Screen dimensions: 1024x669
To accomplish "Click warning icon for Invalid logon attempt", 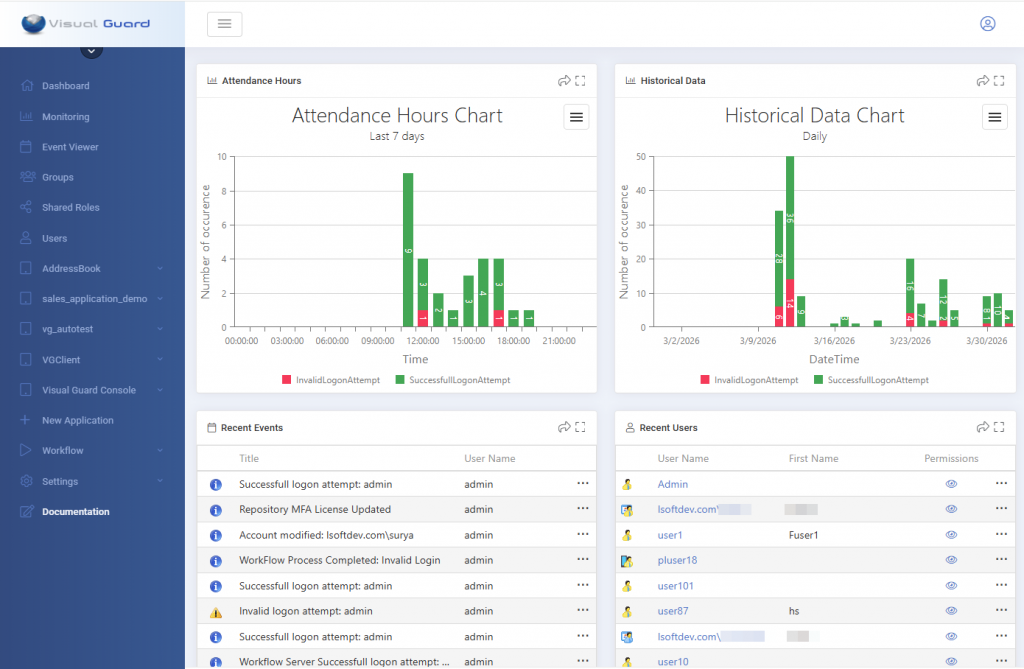I will (215, 612).
